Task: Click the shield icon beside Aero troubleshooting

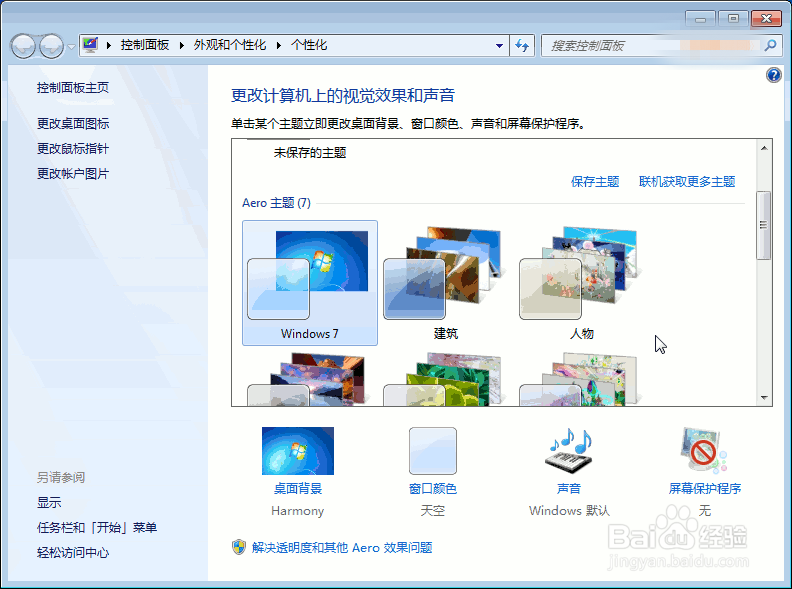Action: tap(239, 547)
